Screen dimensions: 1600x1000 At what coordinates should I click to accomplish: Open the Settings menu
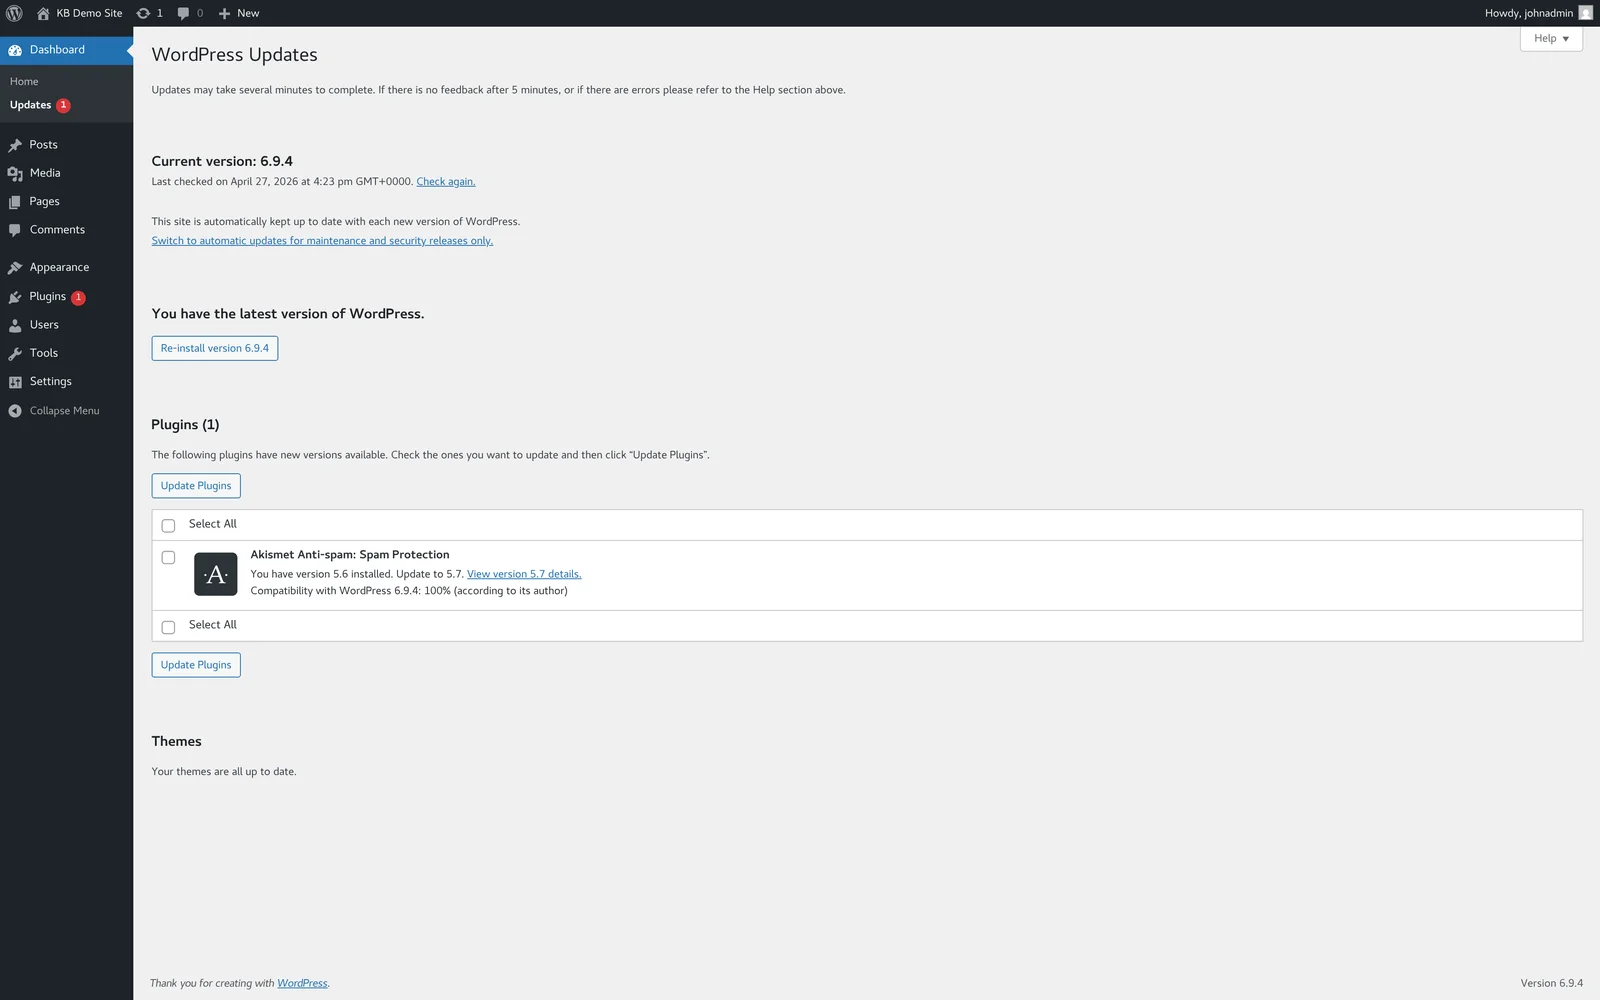66,382
